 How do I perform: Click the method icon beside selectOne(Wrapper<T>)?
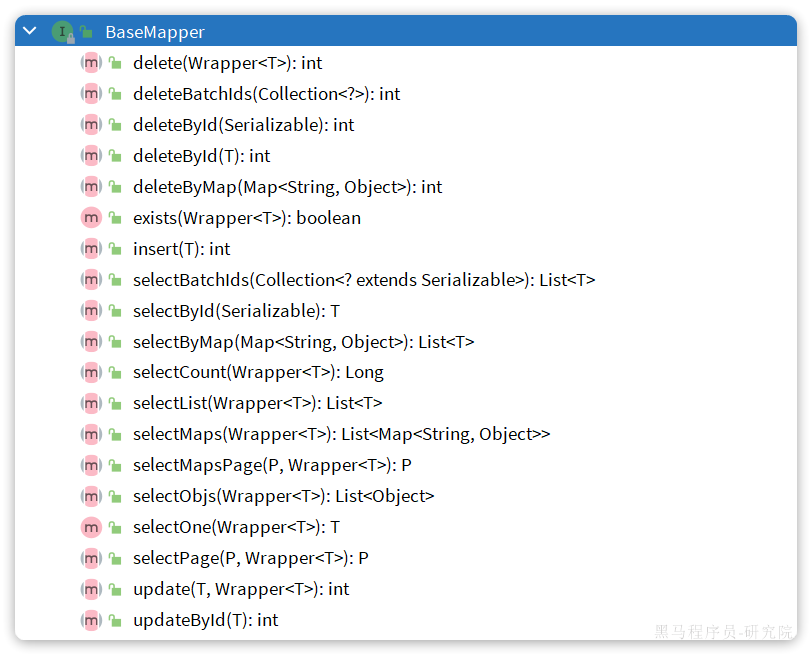pyautogui.click(x=91, y=527)
